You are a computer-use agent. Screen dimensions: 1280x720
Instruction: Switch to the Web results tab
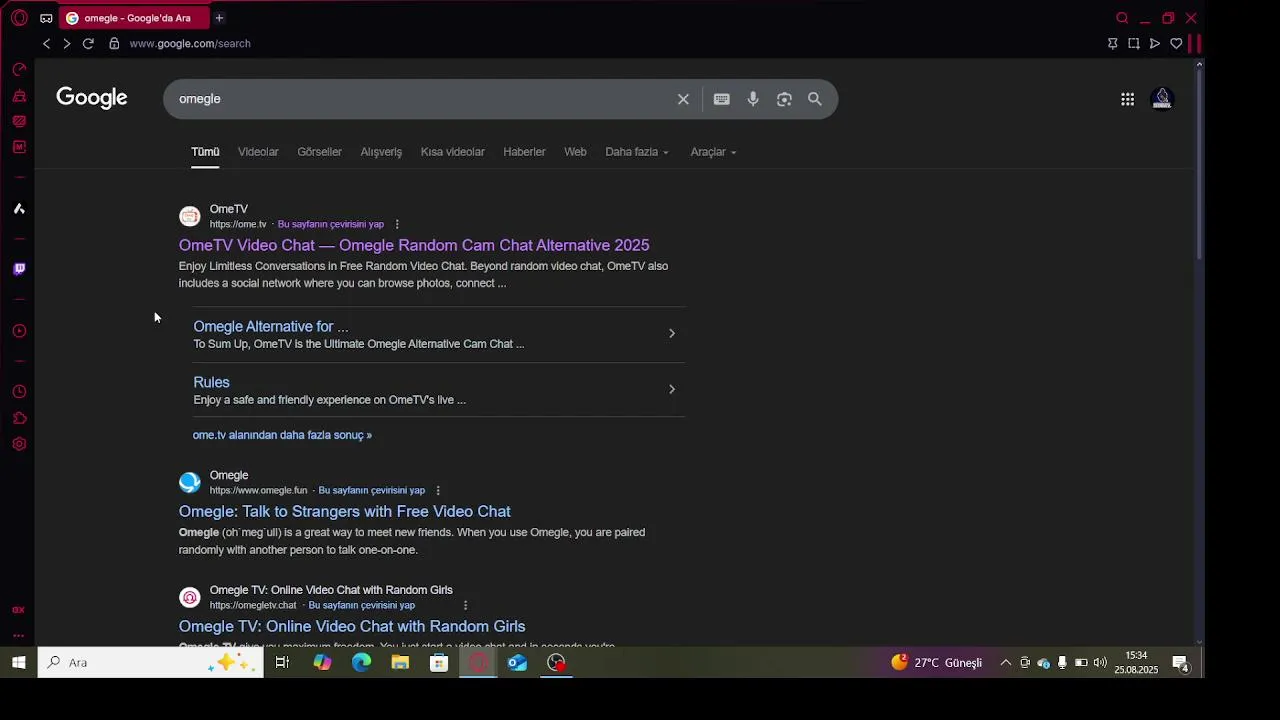coord(575,152)
